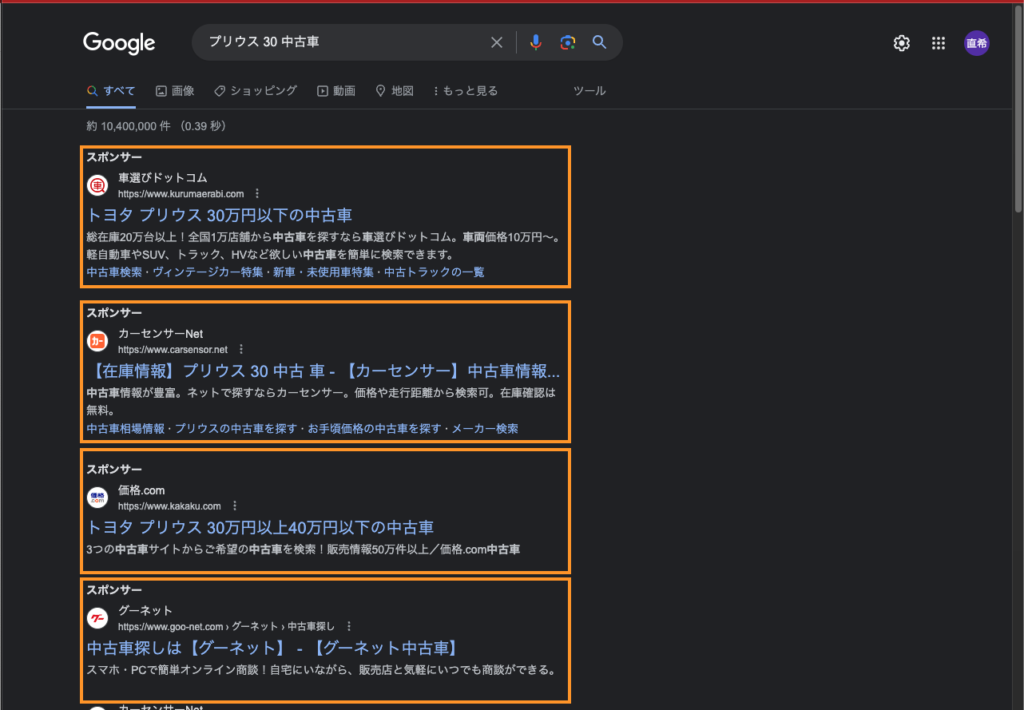
Task: Click the 中古車検索 sitelink
Action: coord(114,272)
